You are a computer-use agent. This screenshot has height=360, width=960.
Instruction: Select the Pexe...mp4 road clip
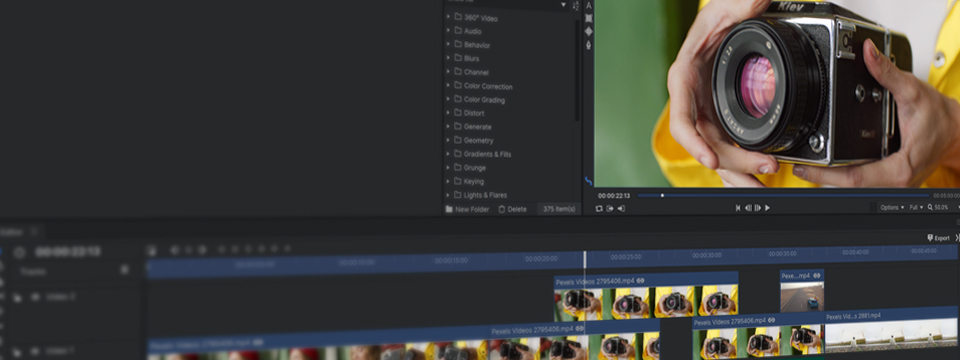tap(802, 290)
